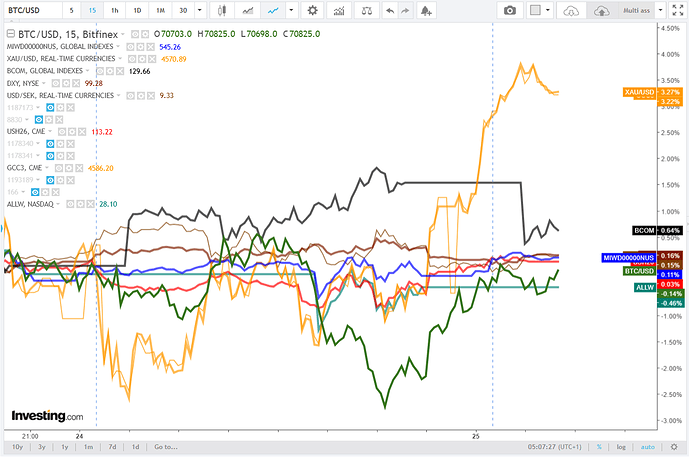The width and height of the screenshot is (689, 457).
Task: Set date range to 1y
Action: coord(65,447)
